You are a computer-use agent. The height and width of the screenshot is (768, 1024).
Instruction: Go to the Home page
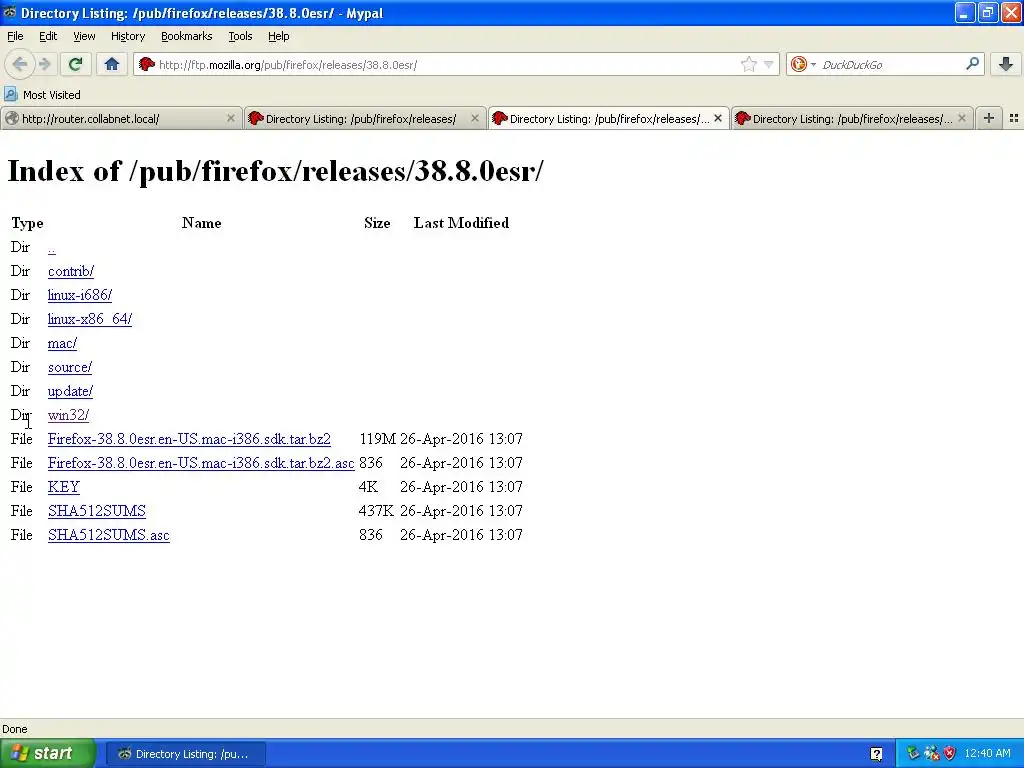tap(112, 64)
